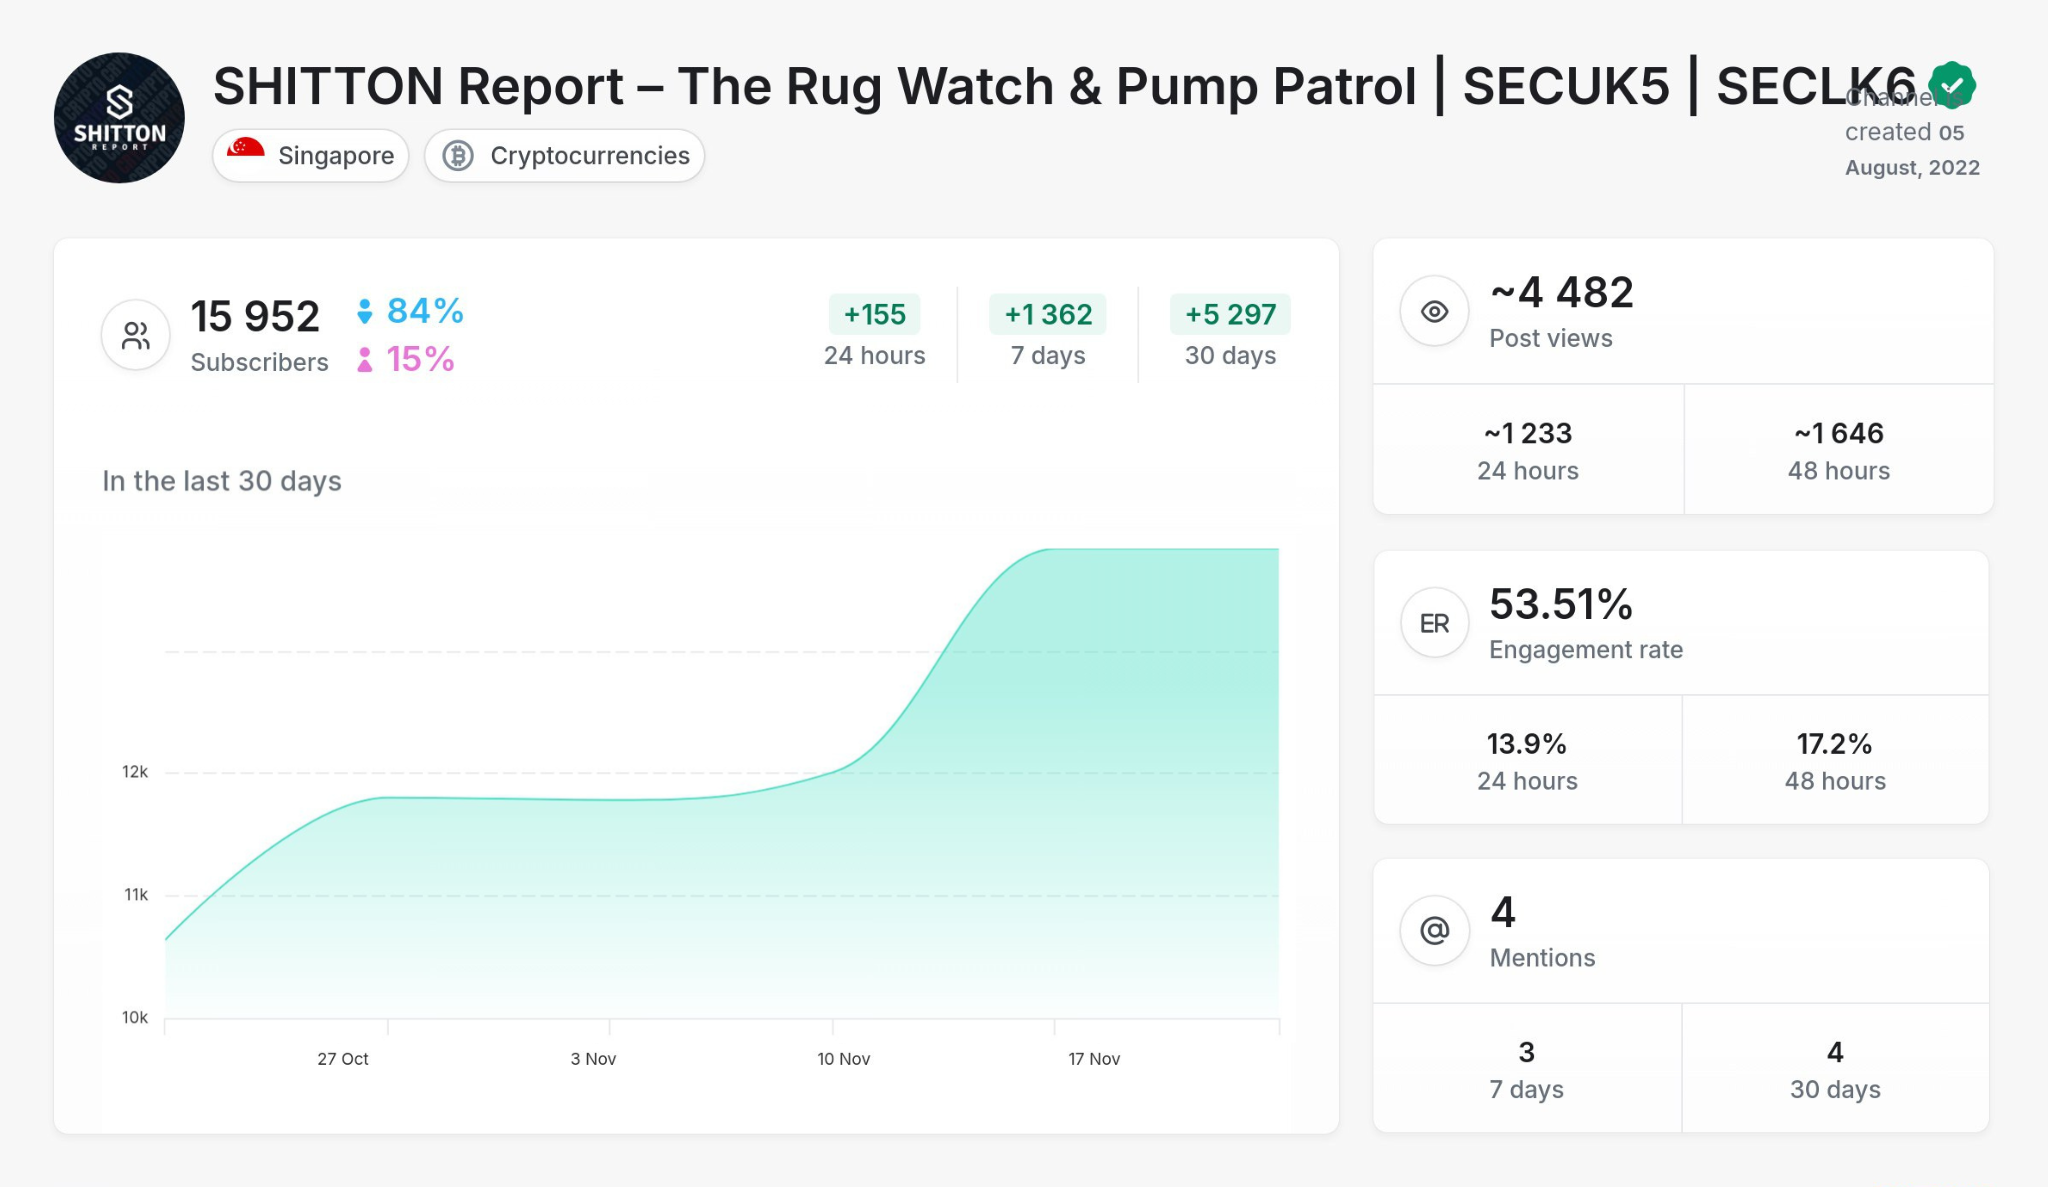Click the post views eye icon
This screenshot has width=2048, height=1187.
(1434, 311)
